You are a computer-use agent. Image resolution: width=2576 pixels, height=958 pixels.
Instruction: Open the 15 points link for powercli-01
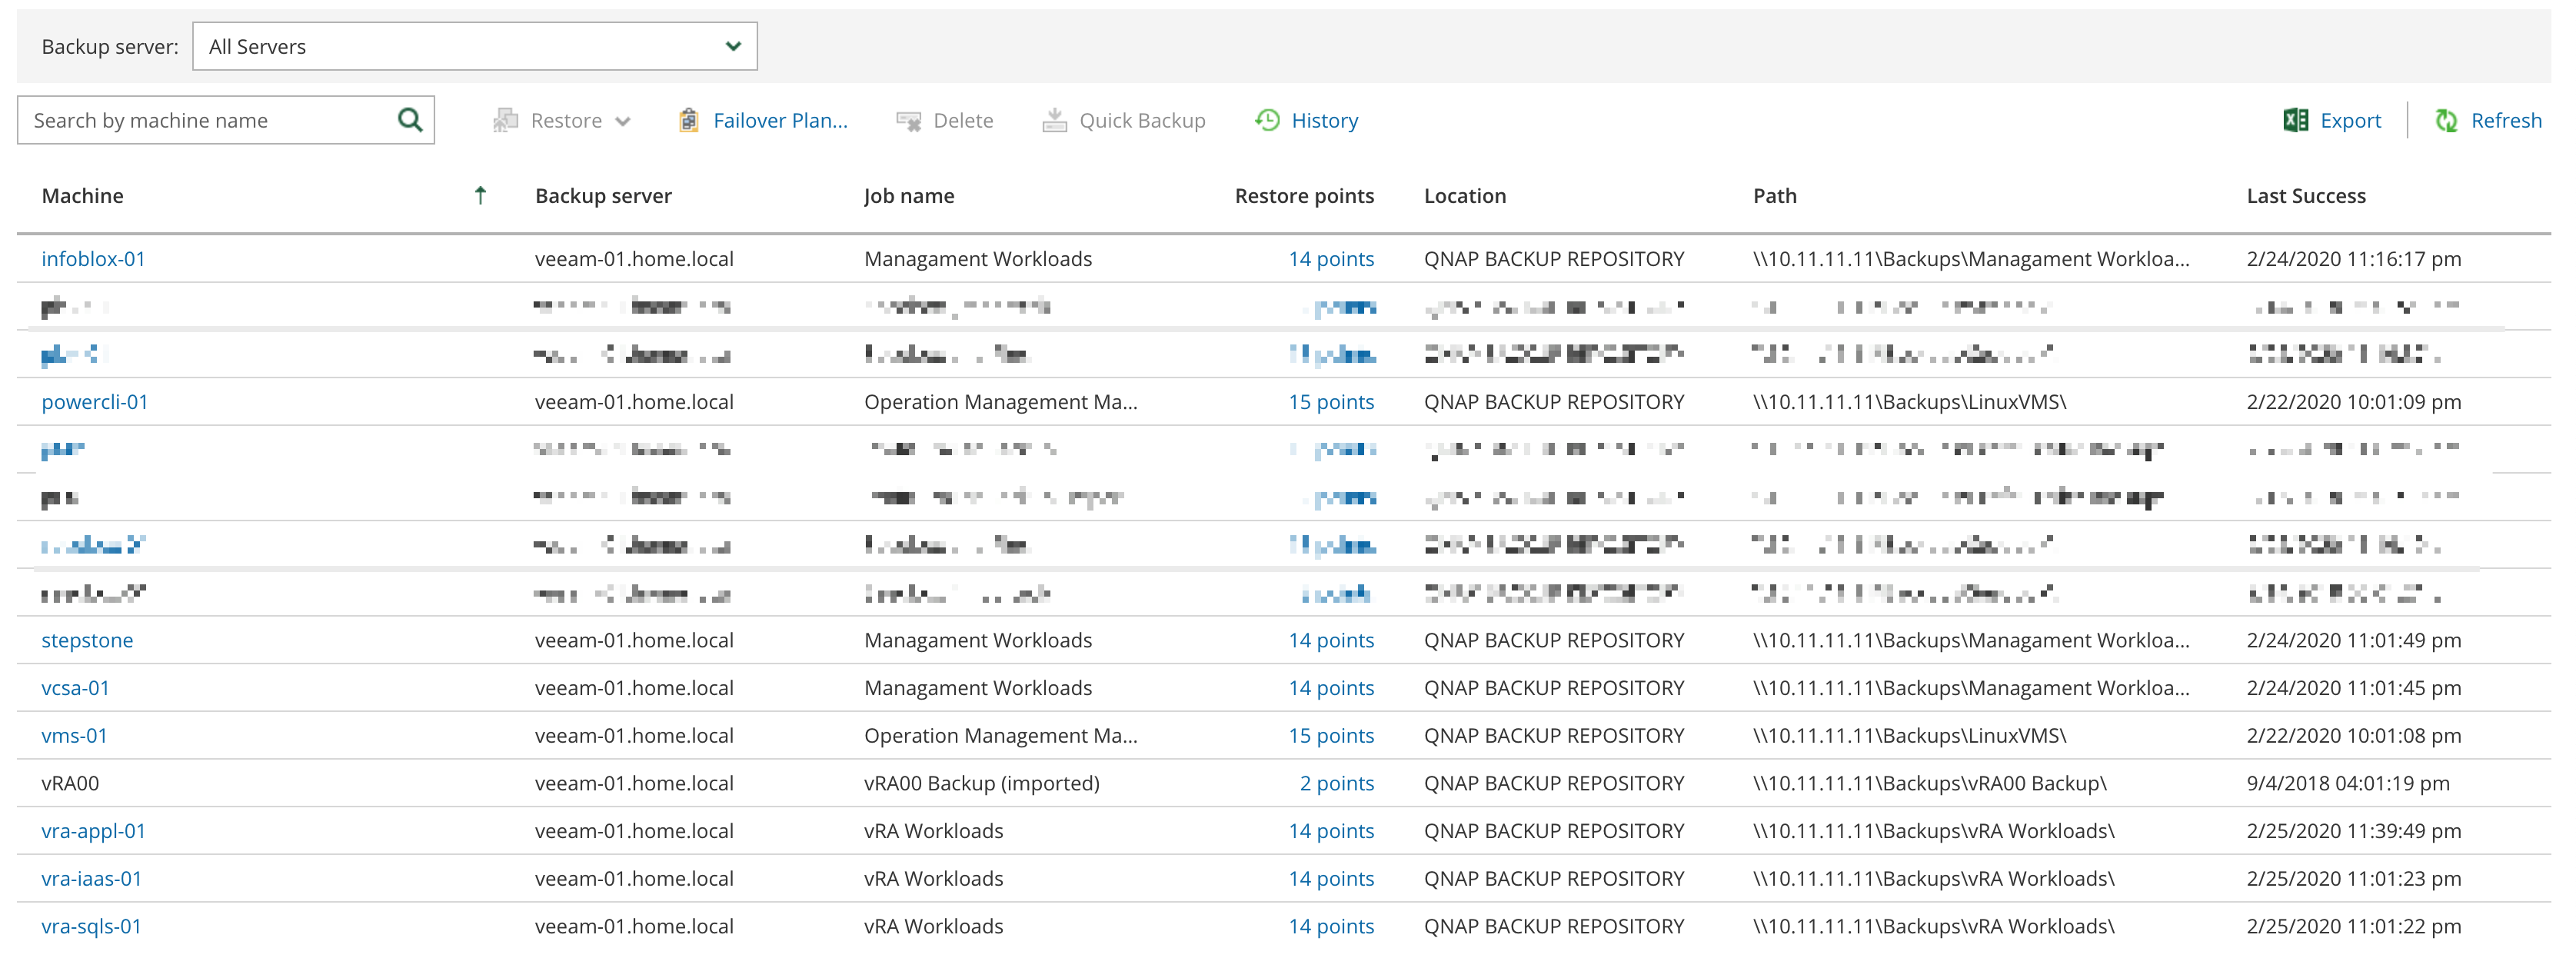tap(1330, 402)
